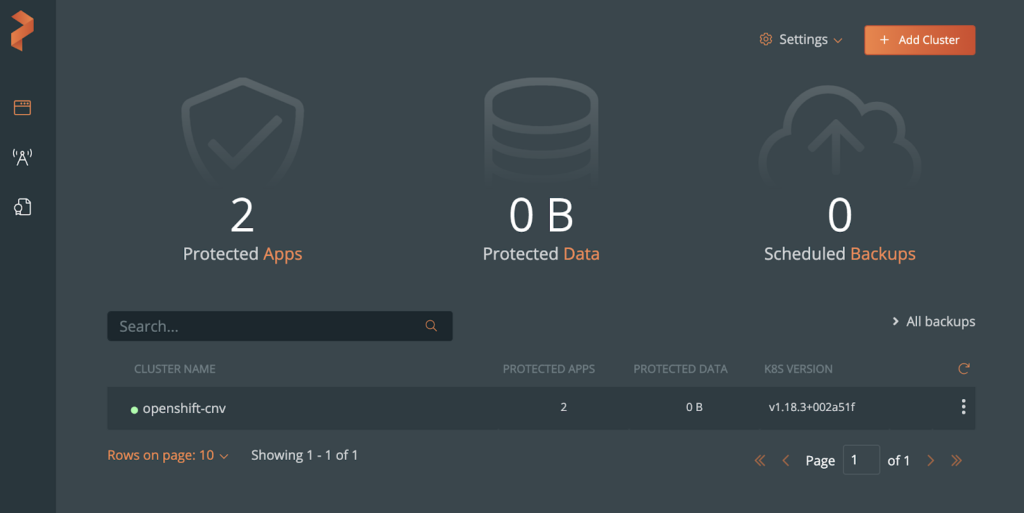Expand the All backups link
This screenshot has width=1024, height=513.
click(933, 322)
